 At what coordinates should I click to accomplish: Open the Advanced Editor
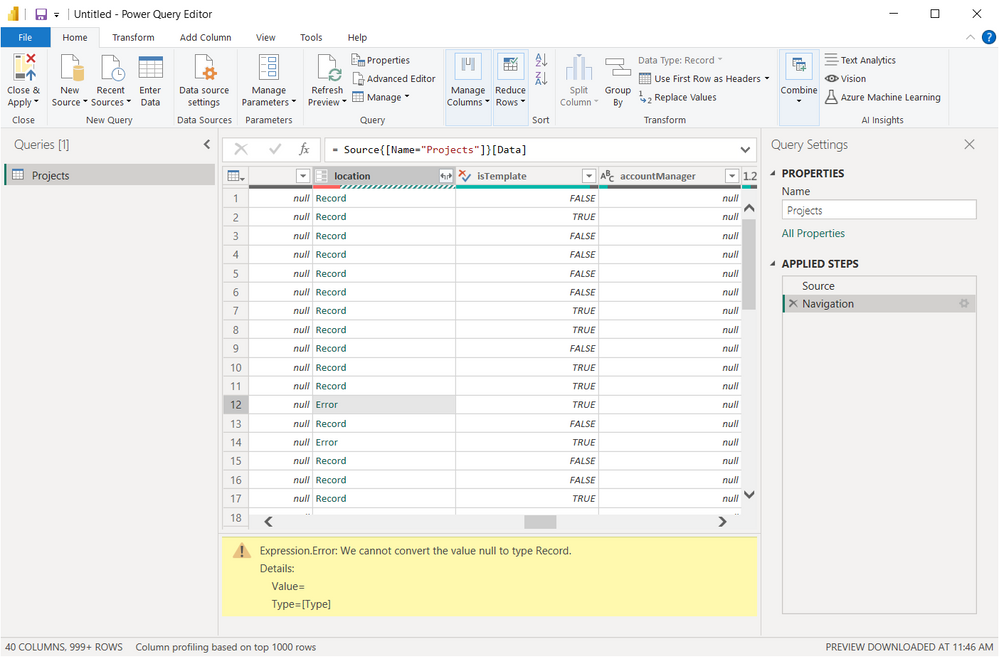394,78
